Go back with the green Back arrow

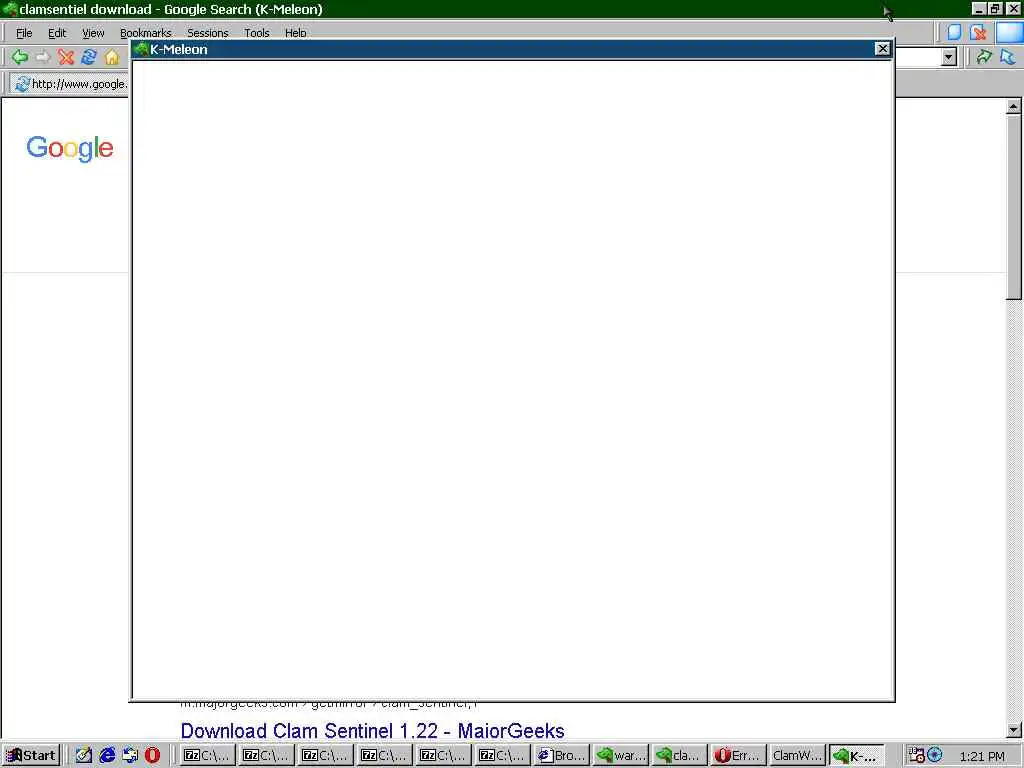click(x=20, y=57)
